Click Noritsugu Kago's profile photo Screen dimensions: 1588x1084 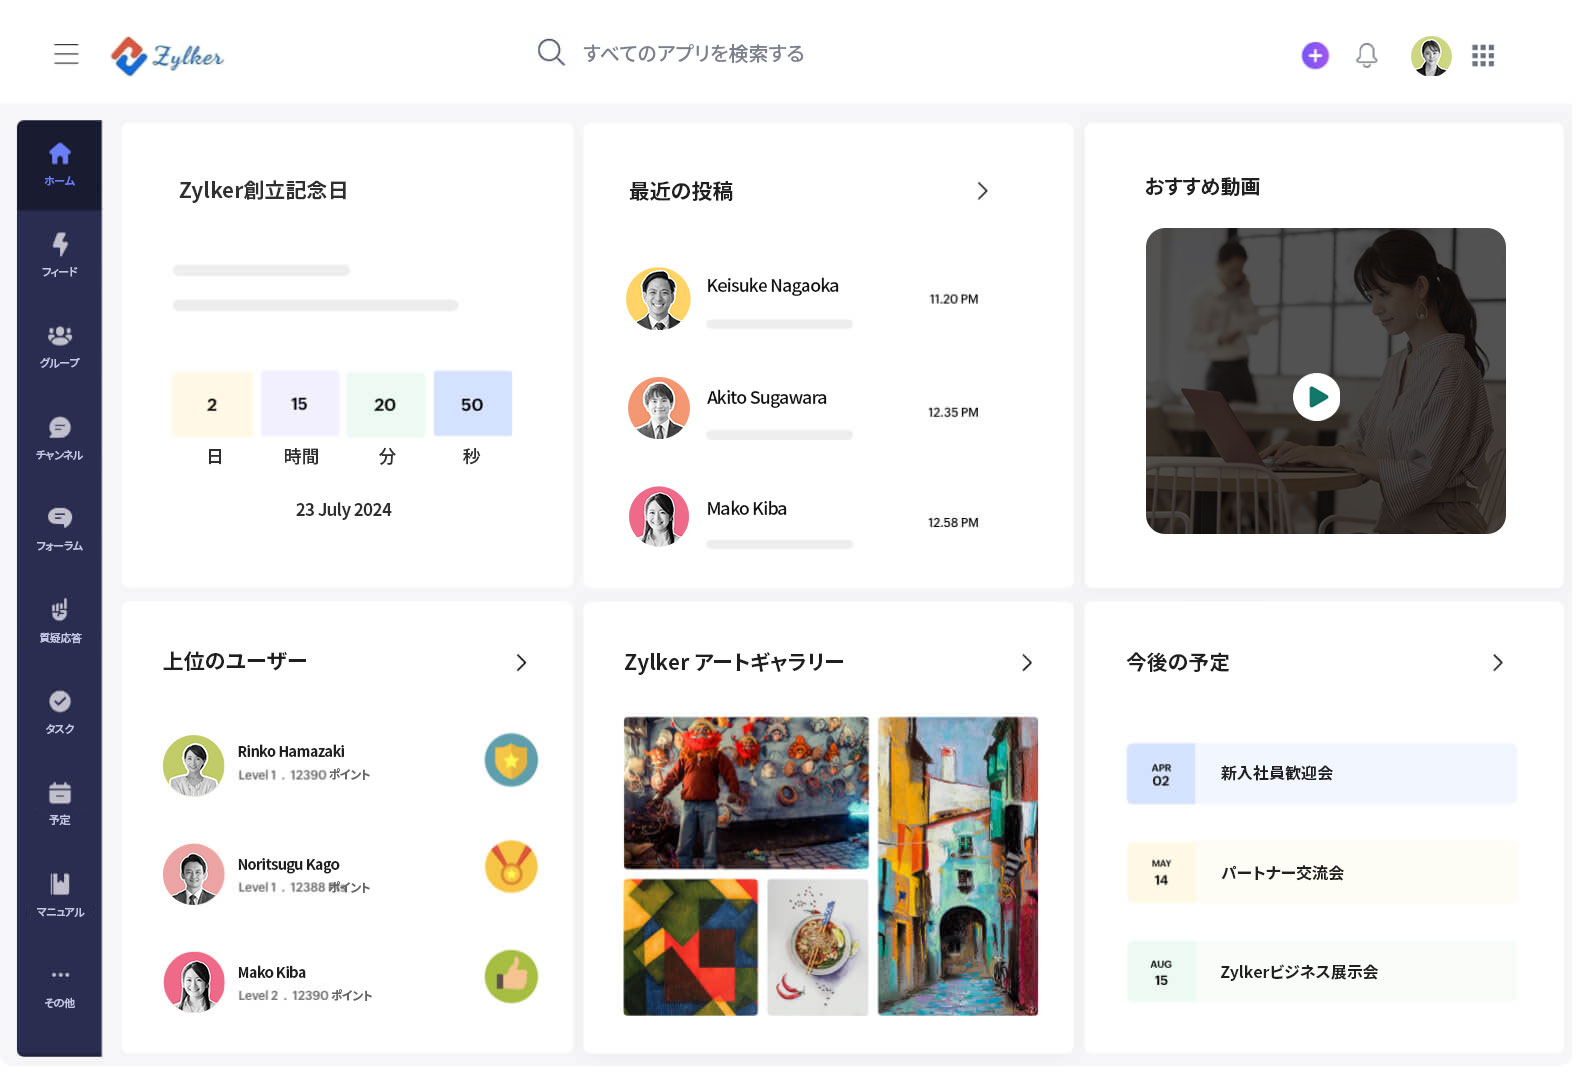pos(194,874)
